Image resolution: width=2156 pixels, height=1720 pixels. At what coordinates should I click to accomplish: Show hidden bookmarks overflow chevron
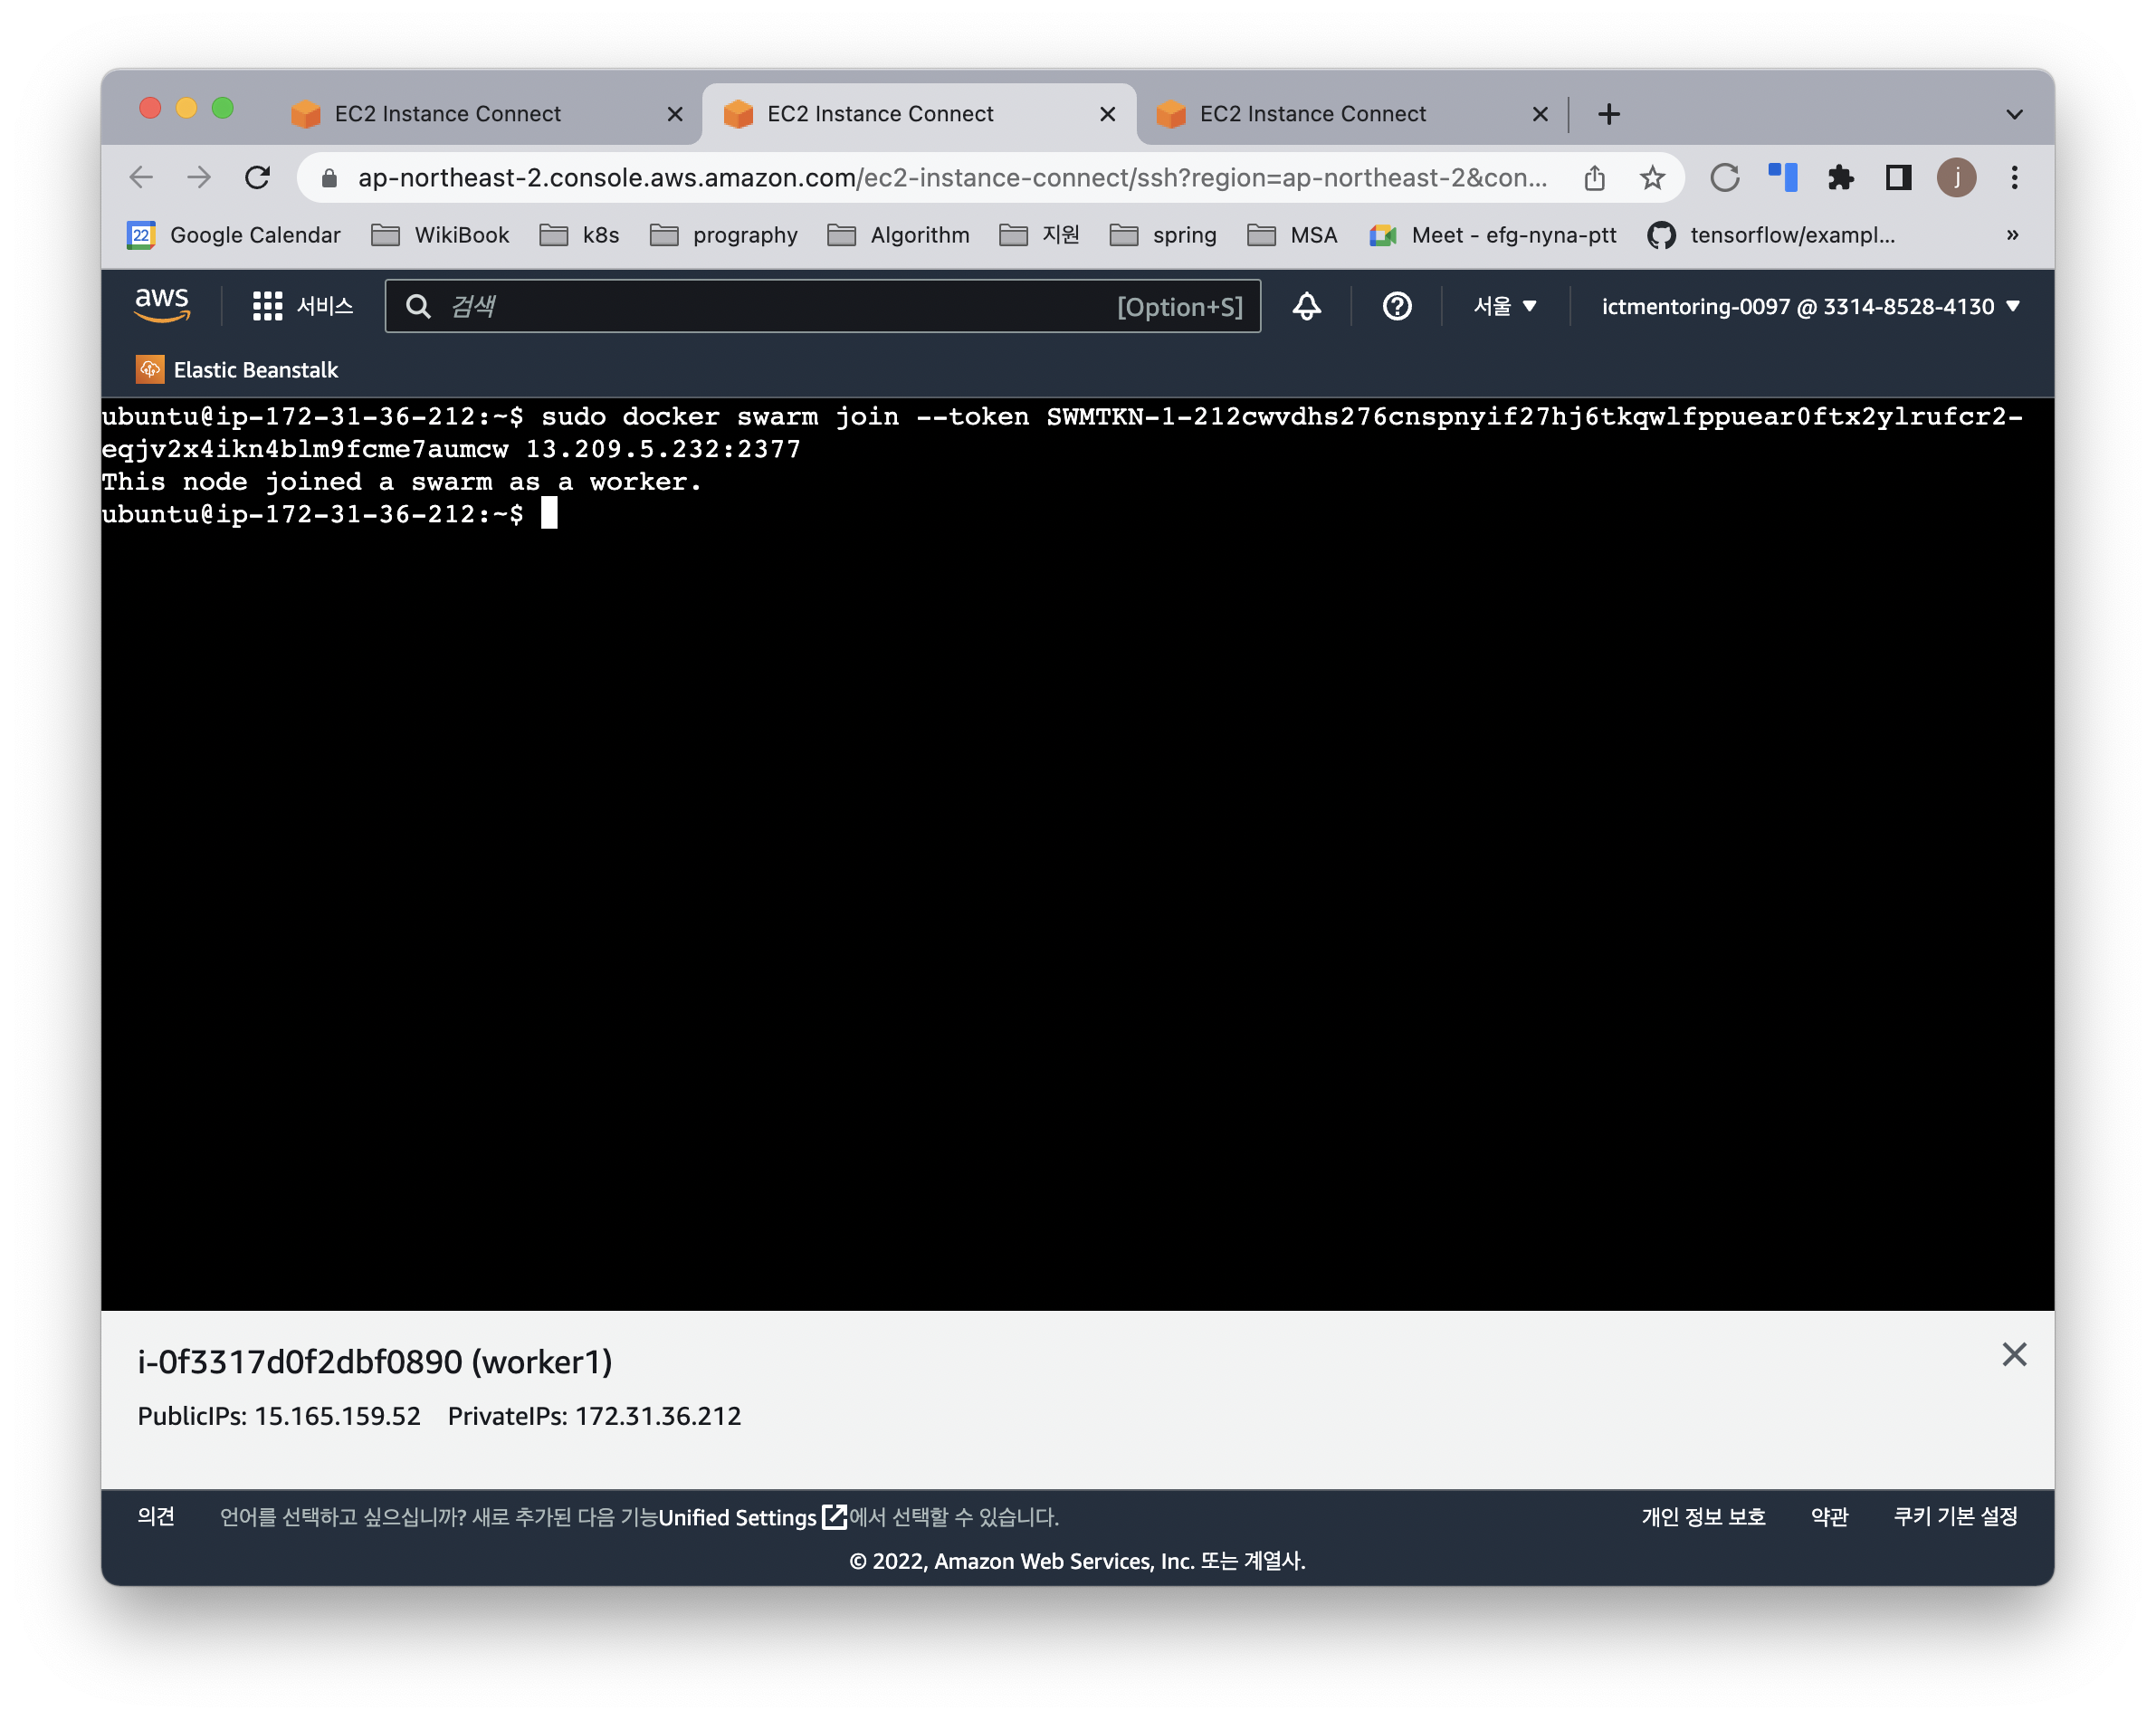click(x=2012, y=235)
